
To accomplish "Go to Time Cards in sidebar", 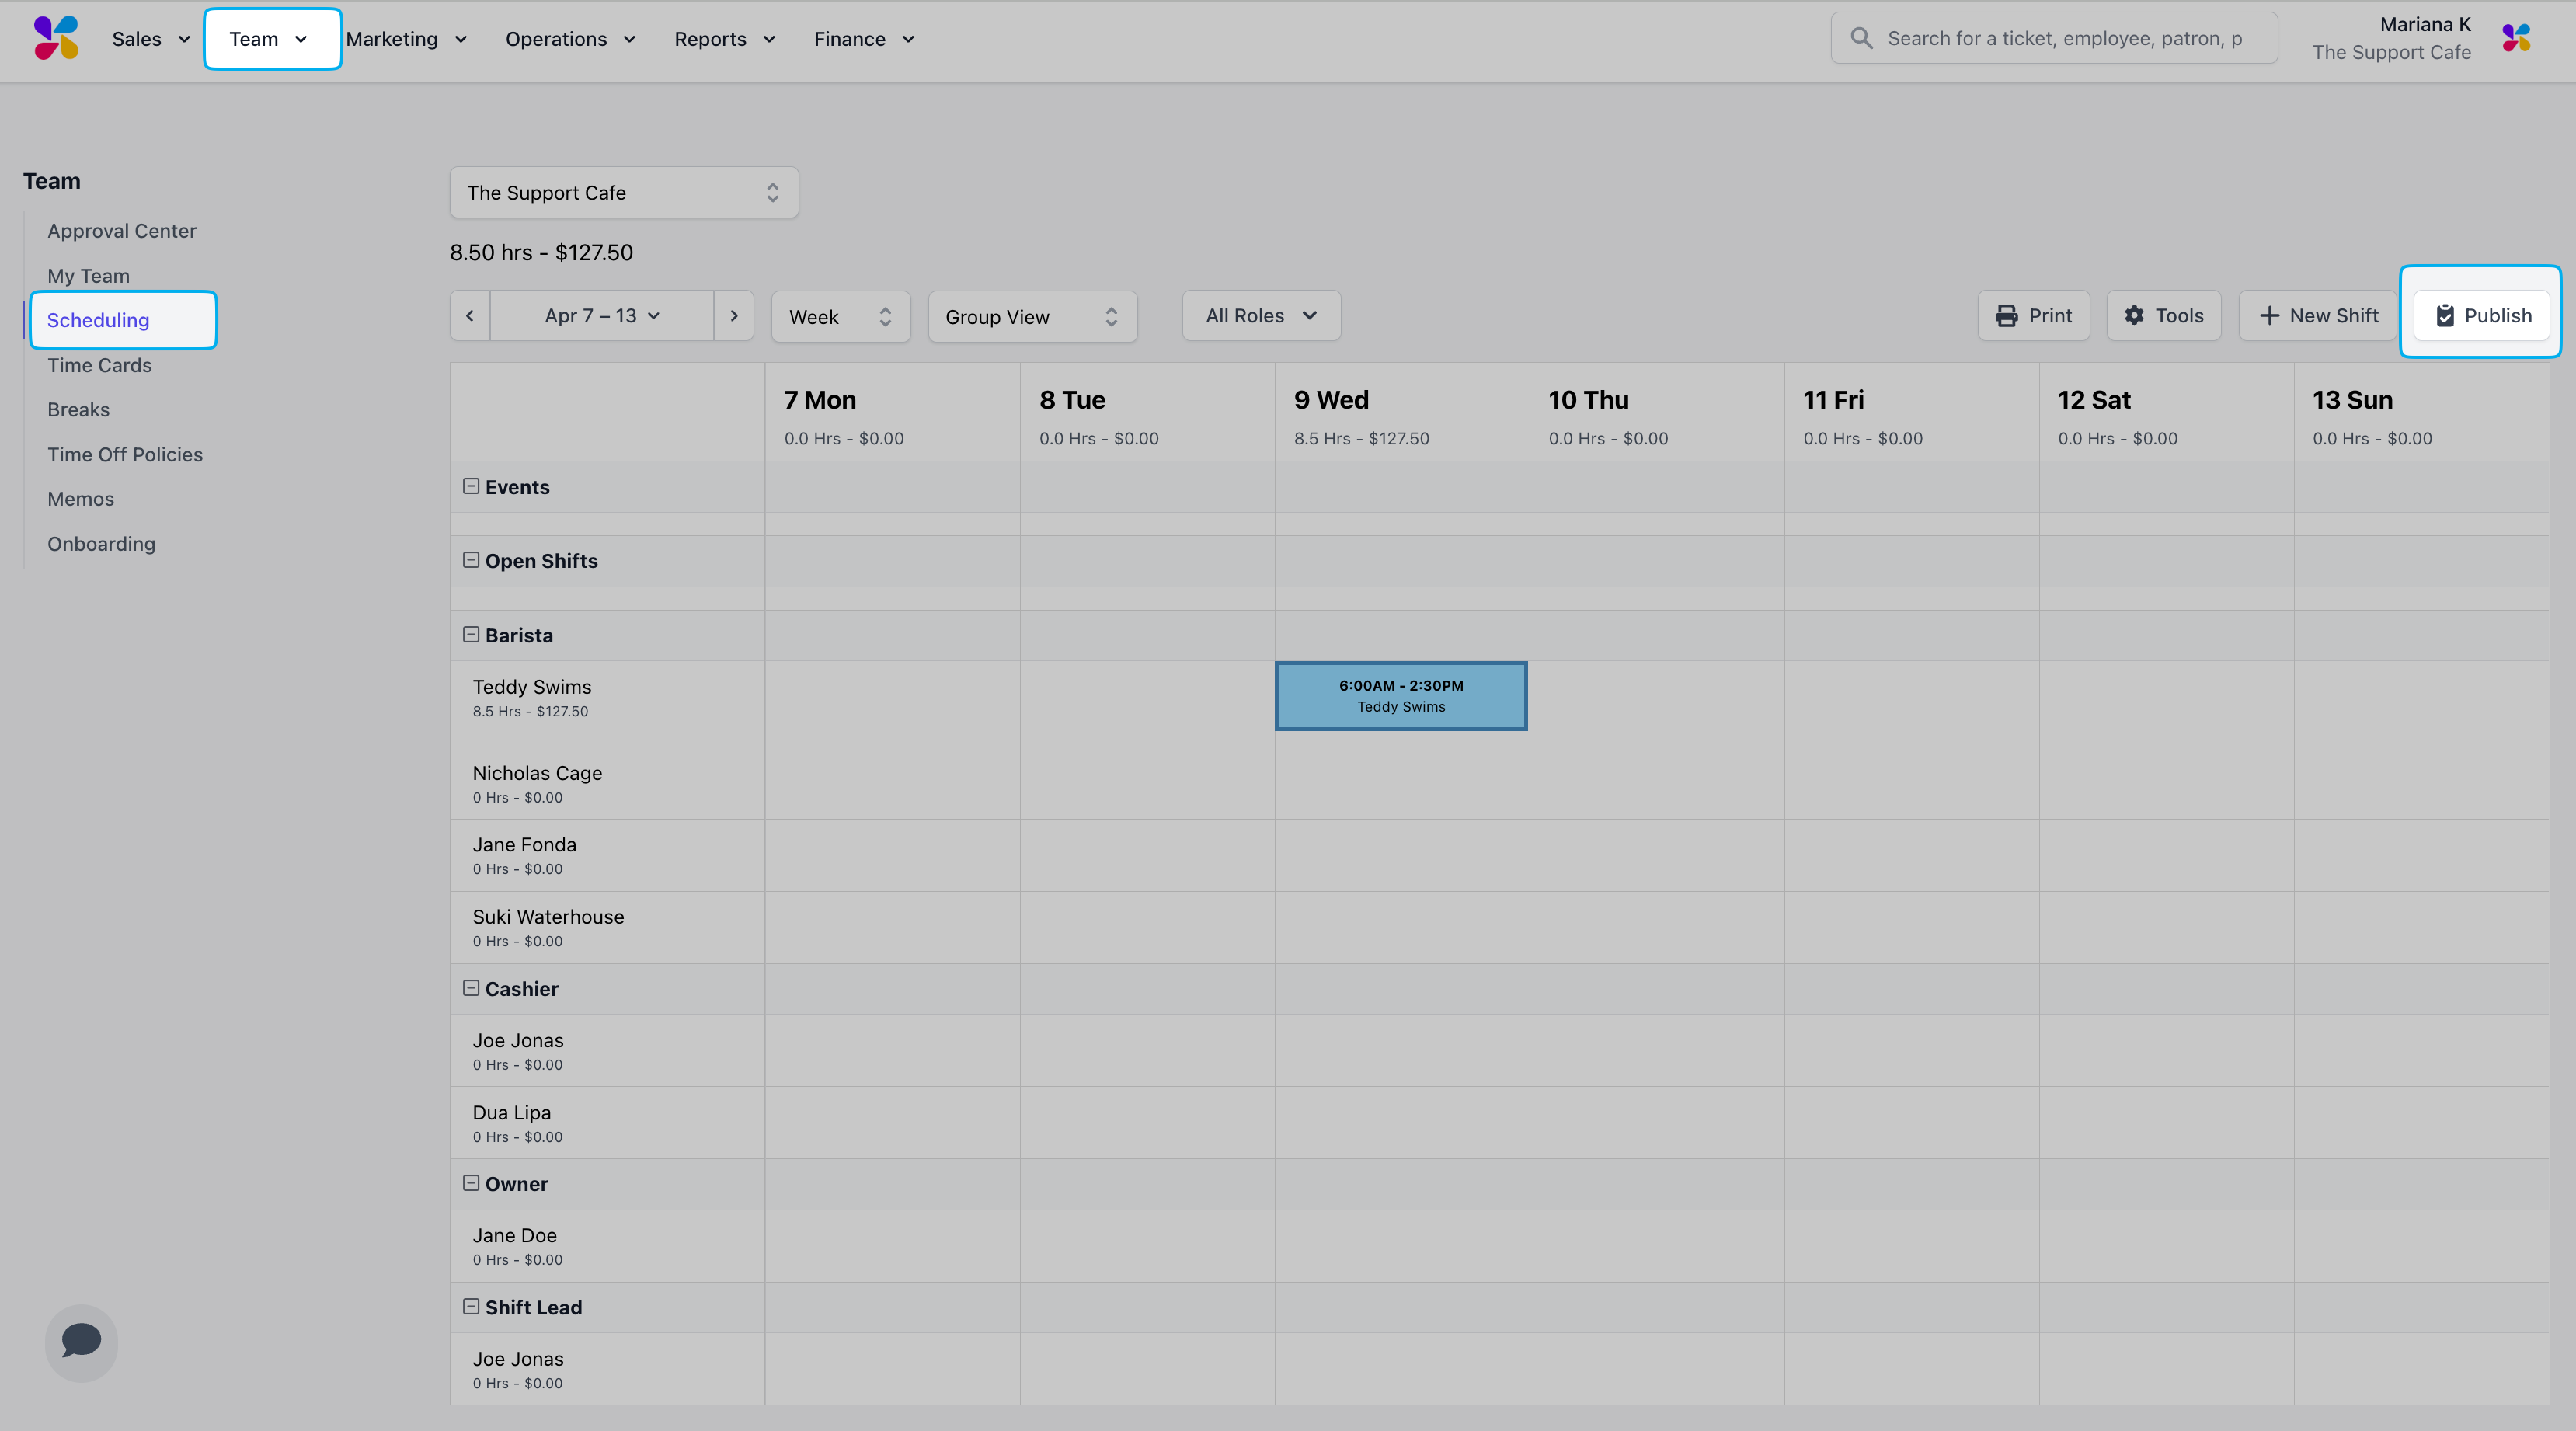I will 99,365.
